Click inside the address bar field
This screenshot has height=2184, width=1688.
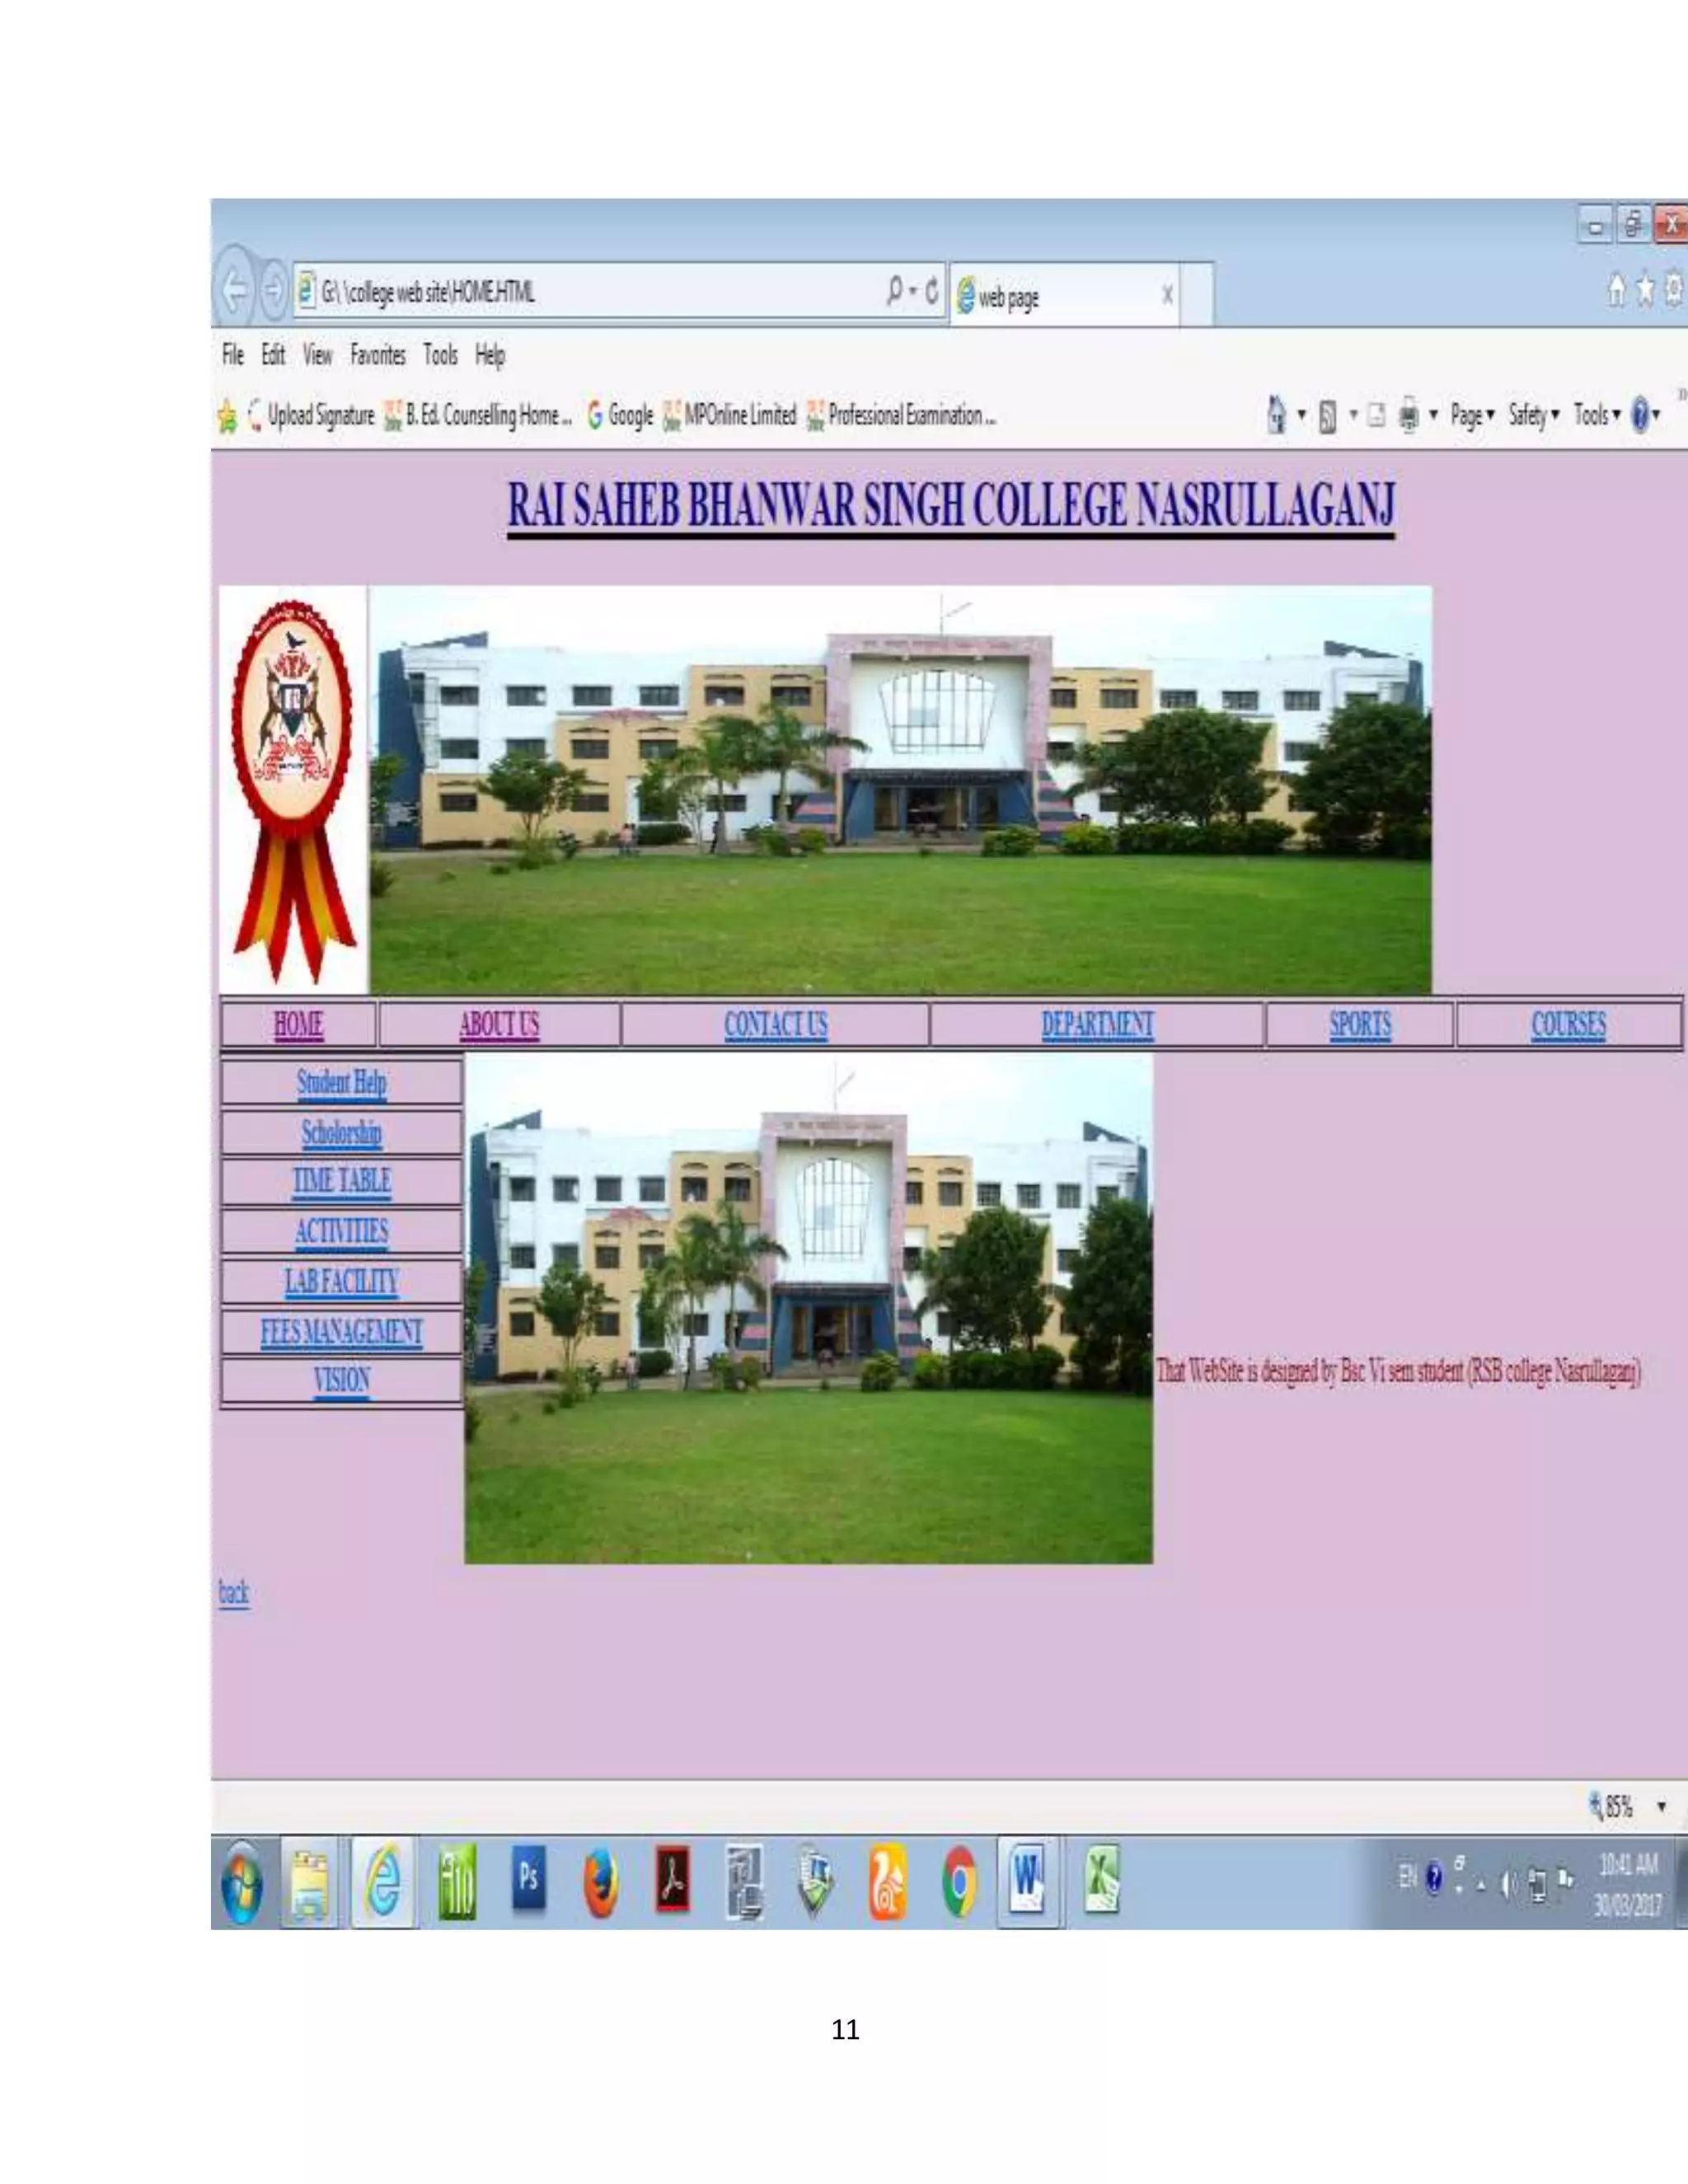pos(600,292)
